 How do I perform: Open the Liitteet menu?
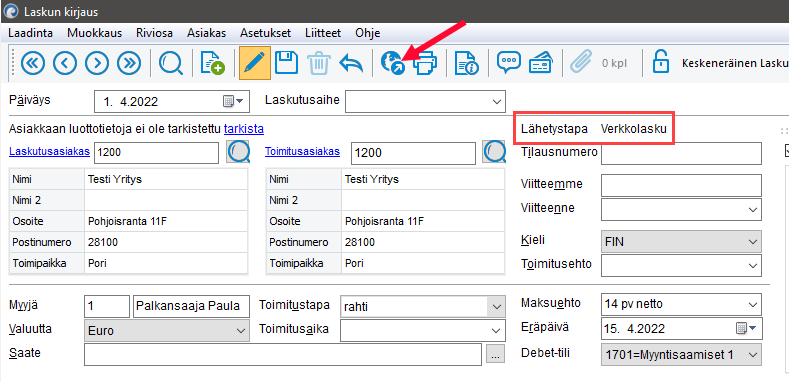click(323, 33)
